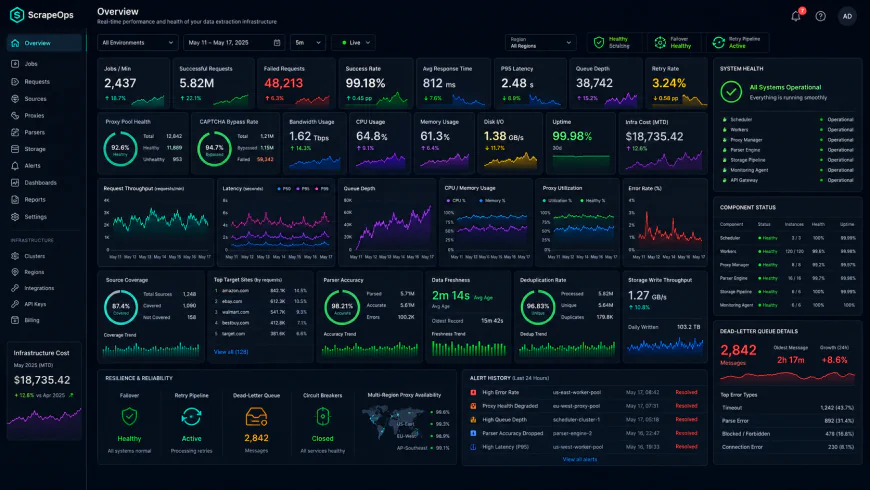870x490 pixels.
Task: Click the Retry Pipeline Active status badge
Action: click(x=737, y=42)
